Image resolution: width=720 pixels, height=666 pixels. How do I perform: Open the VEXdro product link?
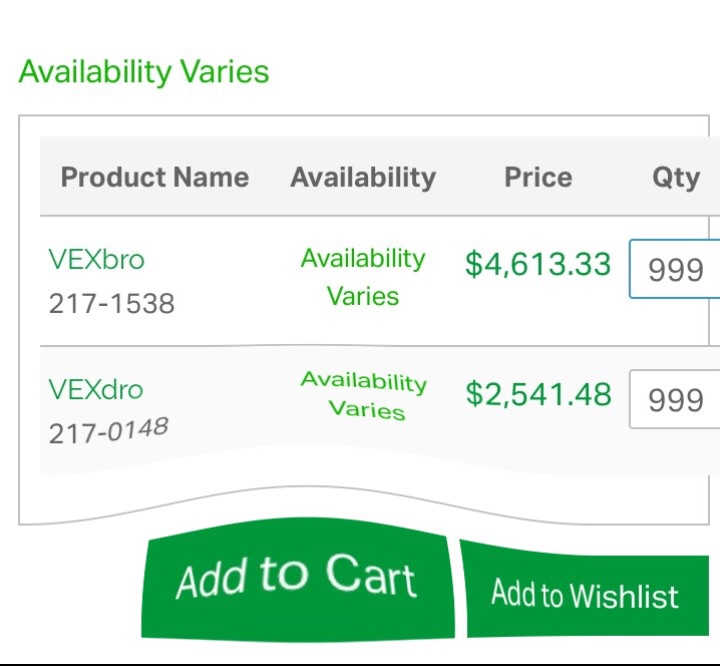[96, 389]
